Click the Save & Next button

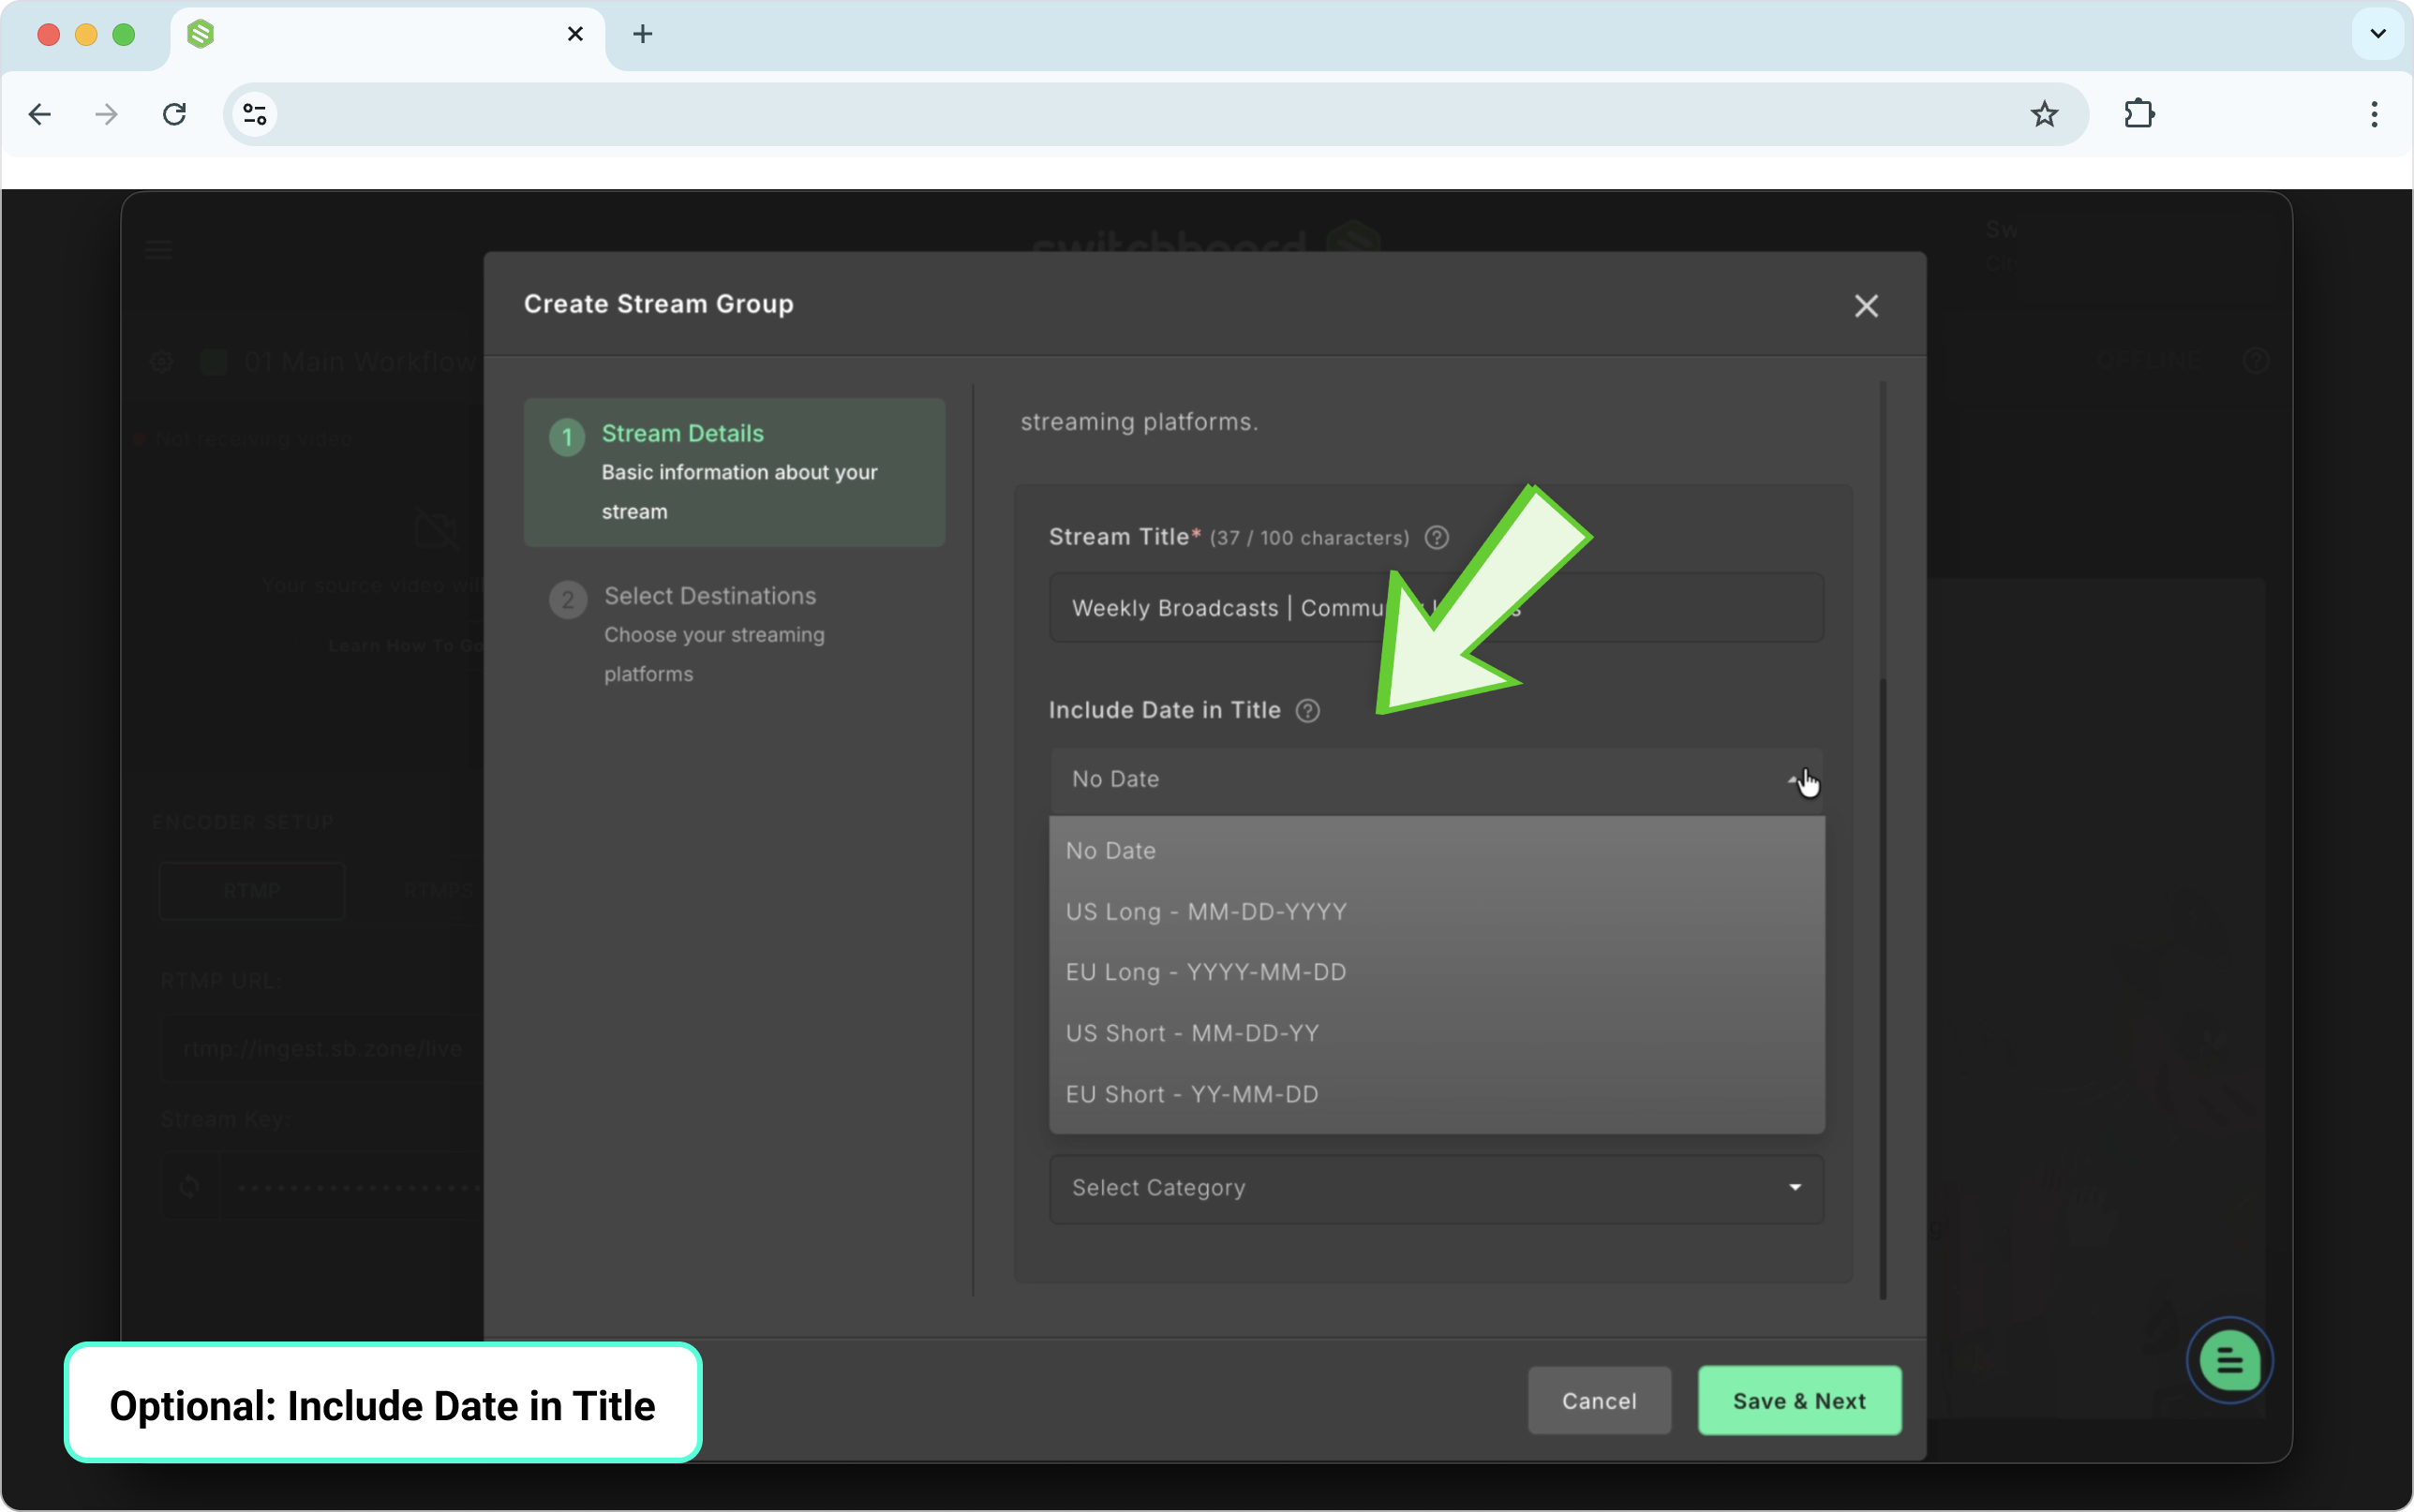click(x=1799, y=1401)
